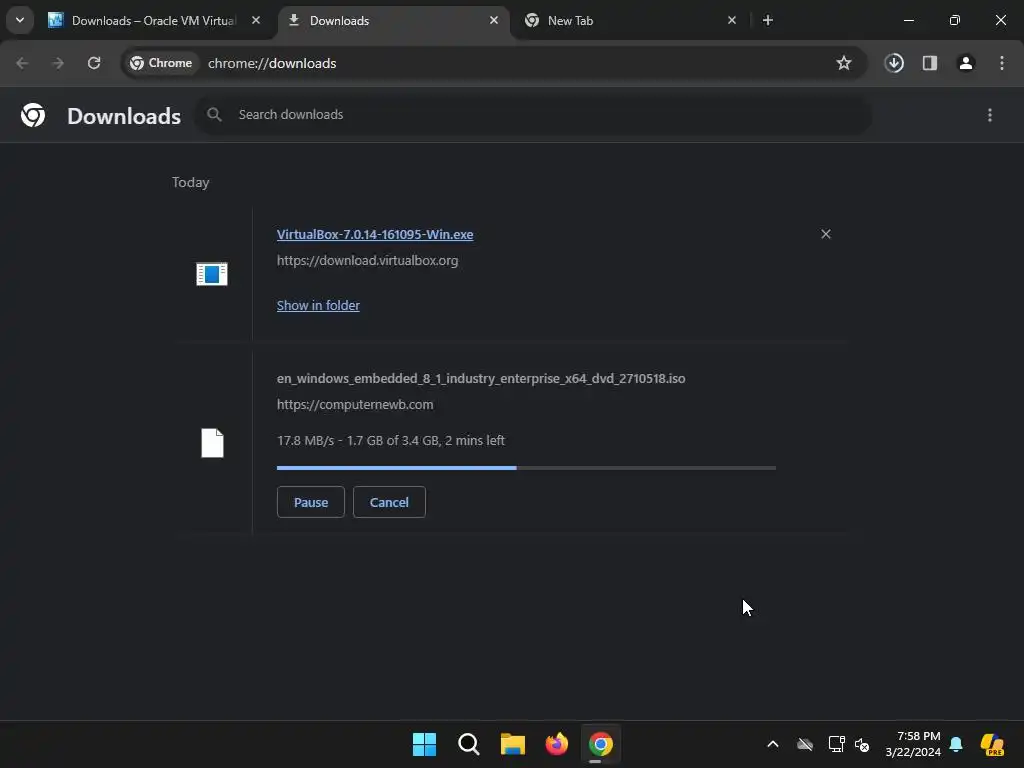Click the Today date heading
Image resolution: width=1024 pixels, height=768 pixels.
click(191, 182)
